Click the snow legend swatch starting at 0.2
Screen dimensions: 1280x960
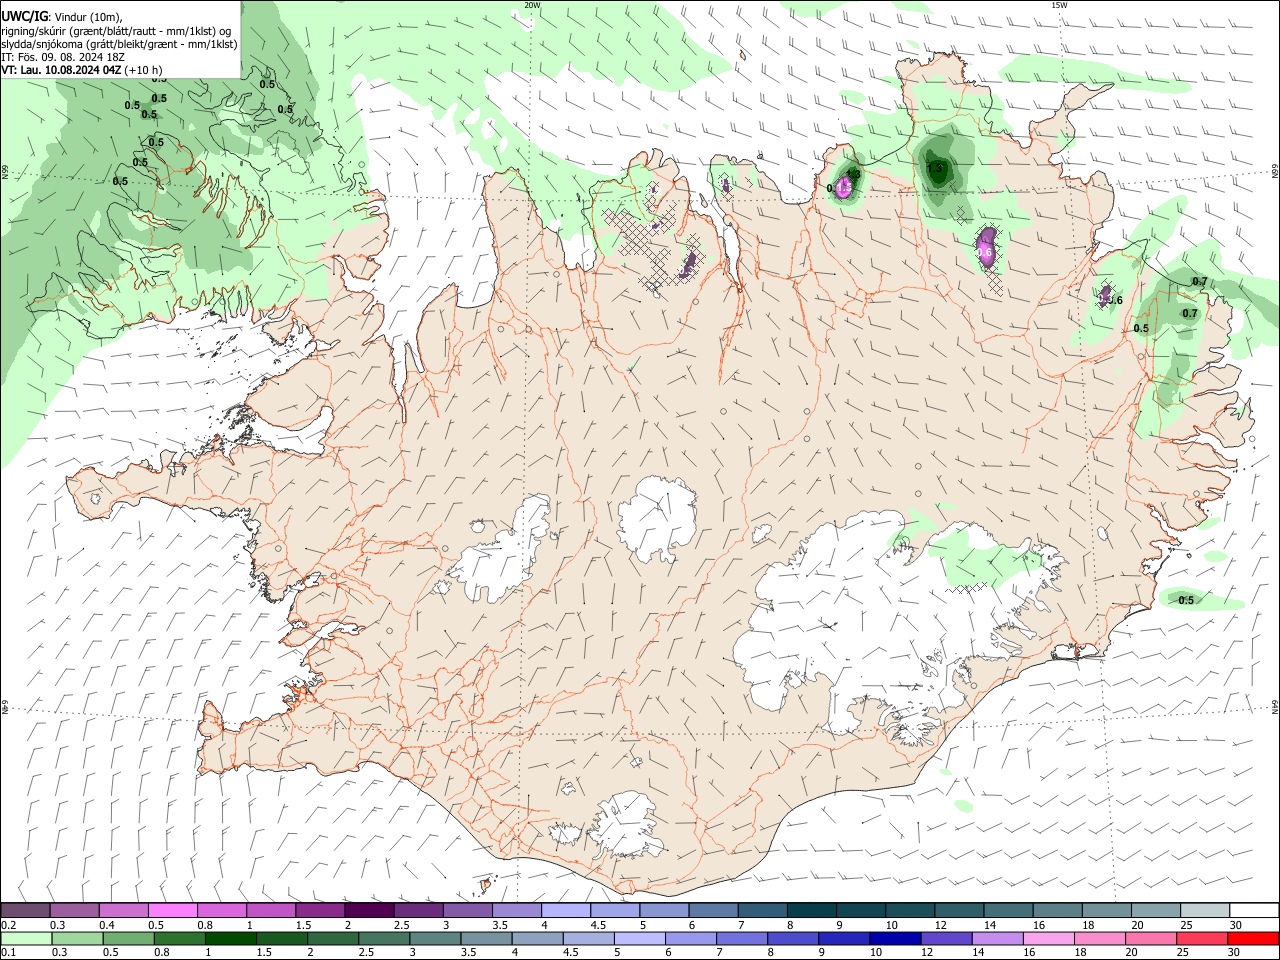point(25,910)
